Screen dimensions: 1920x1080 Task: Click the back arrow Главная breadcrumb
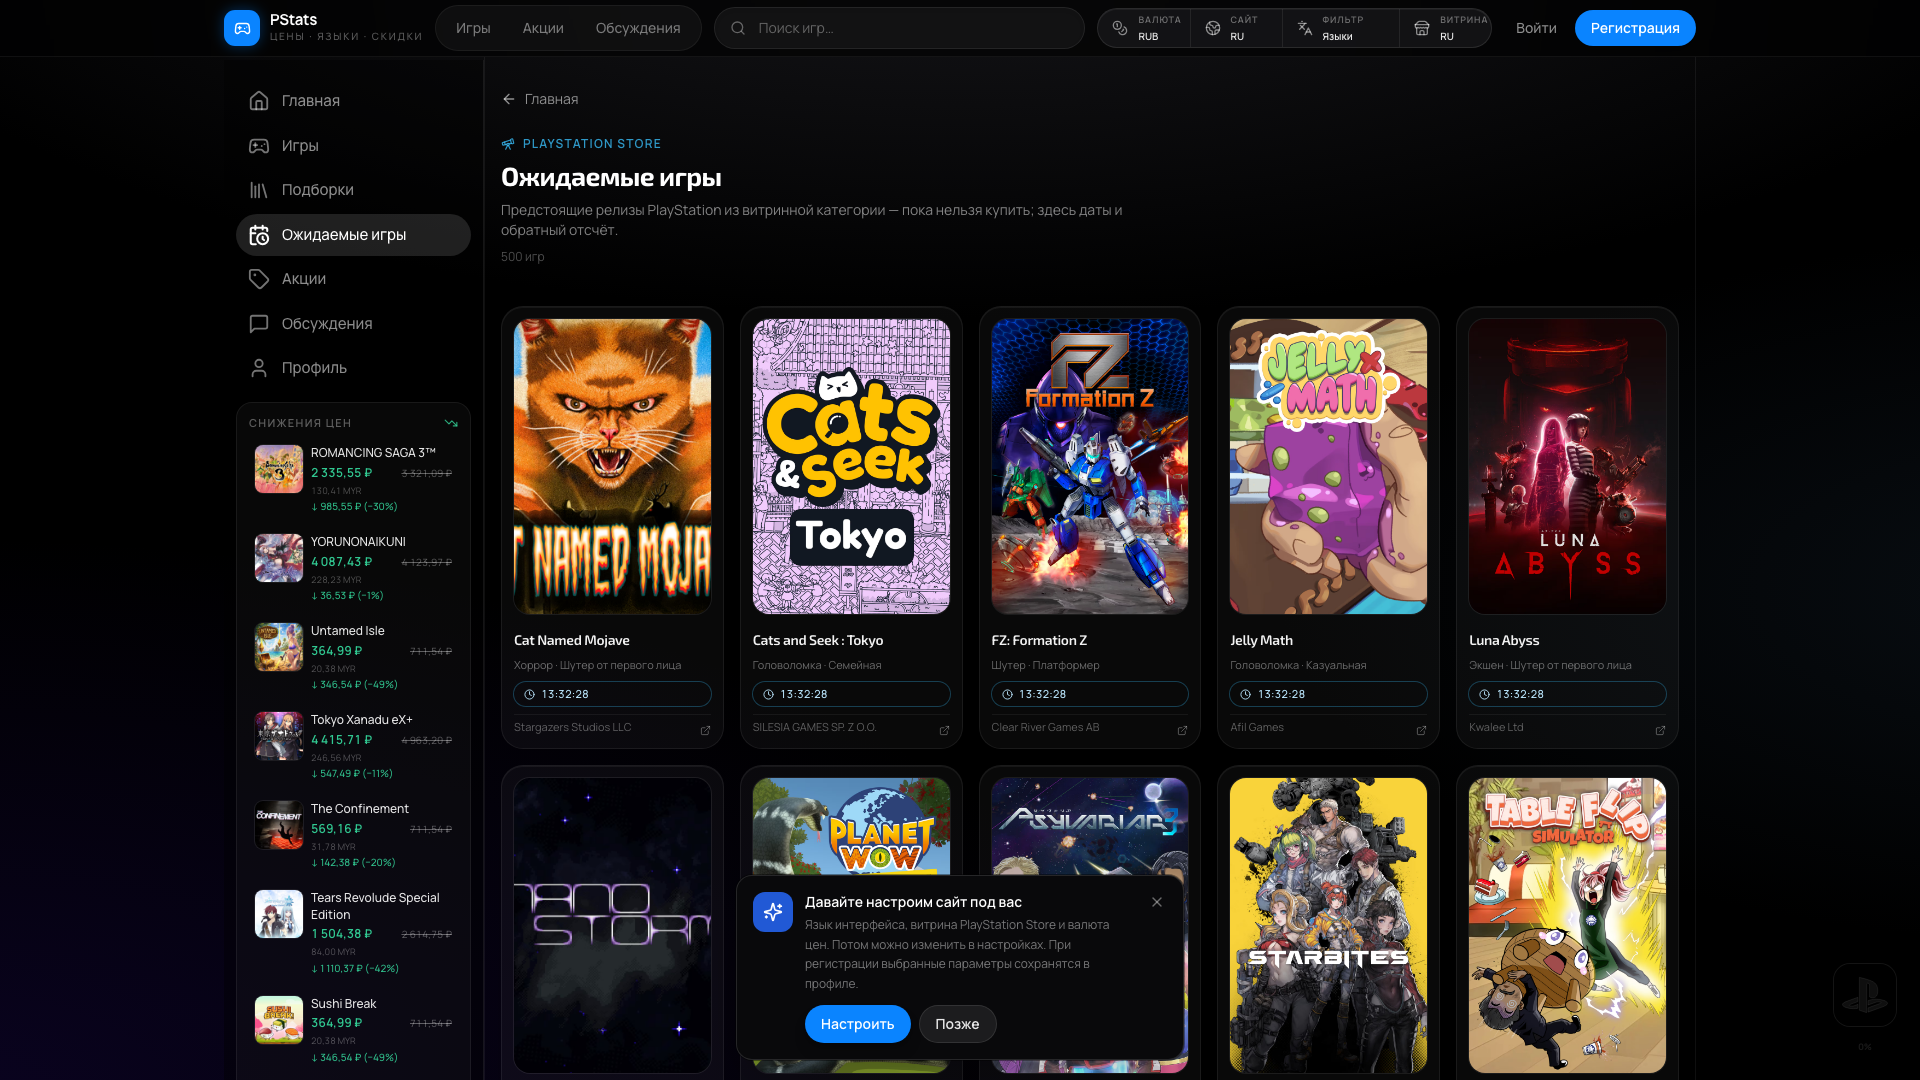540,99
